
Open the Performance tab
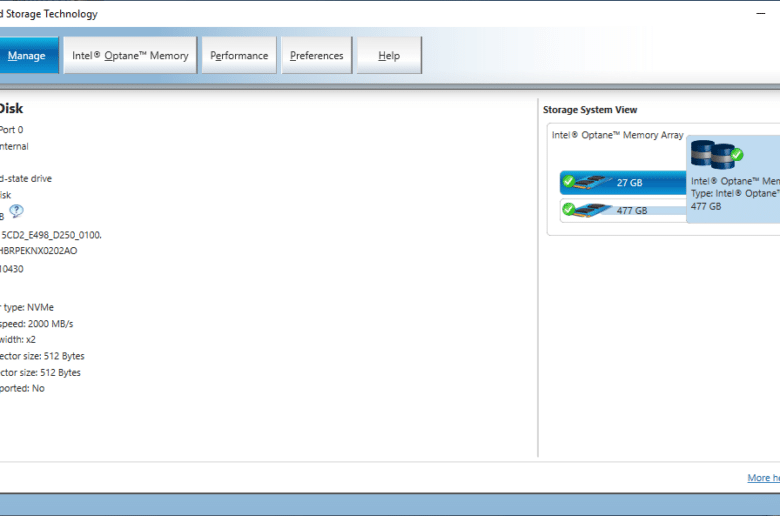point(239,55)
